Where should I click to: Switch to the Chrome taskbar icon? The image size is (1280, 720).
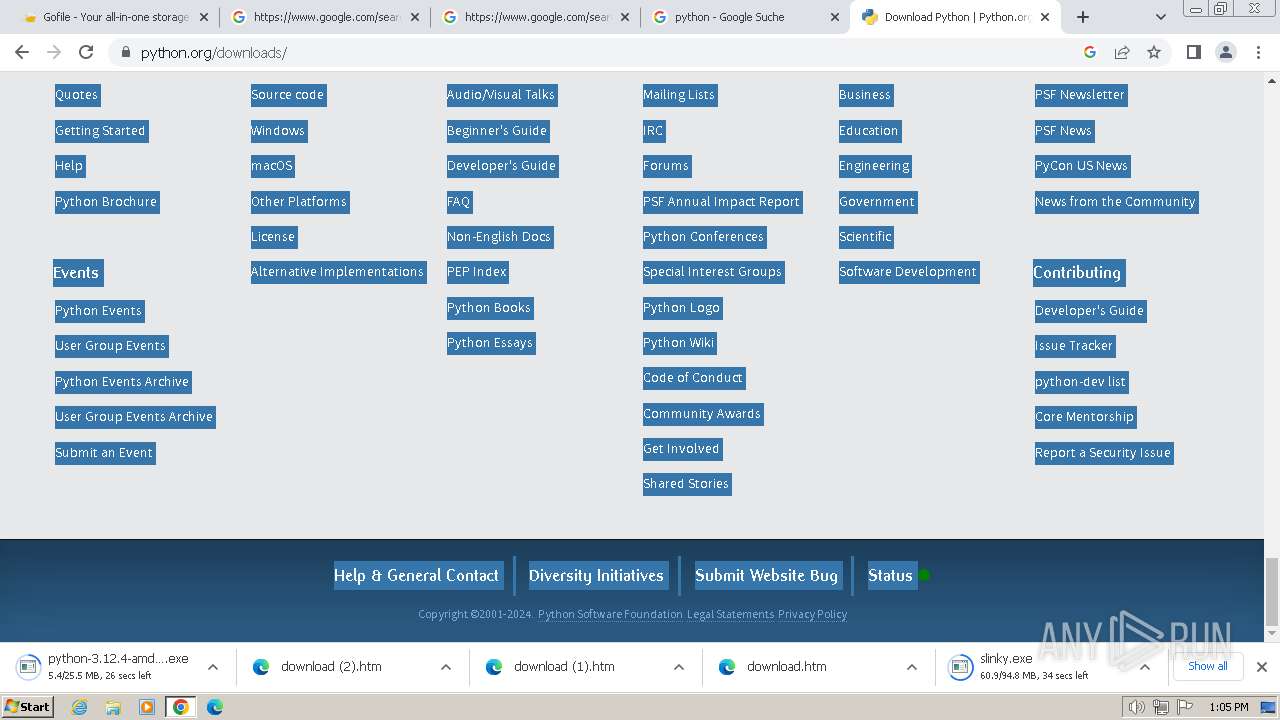point(181,707)
